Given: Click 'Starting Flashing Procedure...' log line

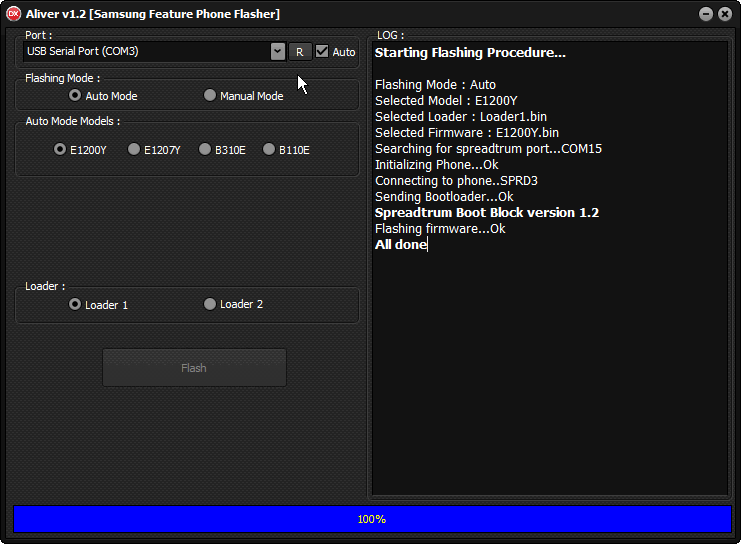Looking at the screenshot, I should tap(470, 52).
